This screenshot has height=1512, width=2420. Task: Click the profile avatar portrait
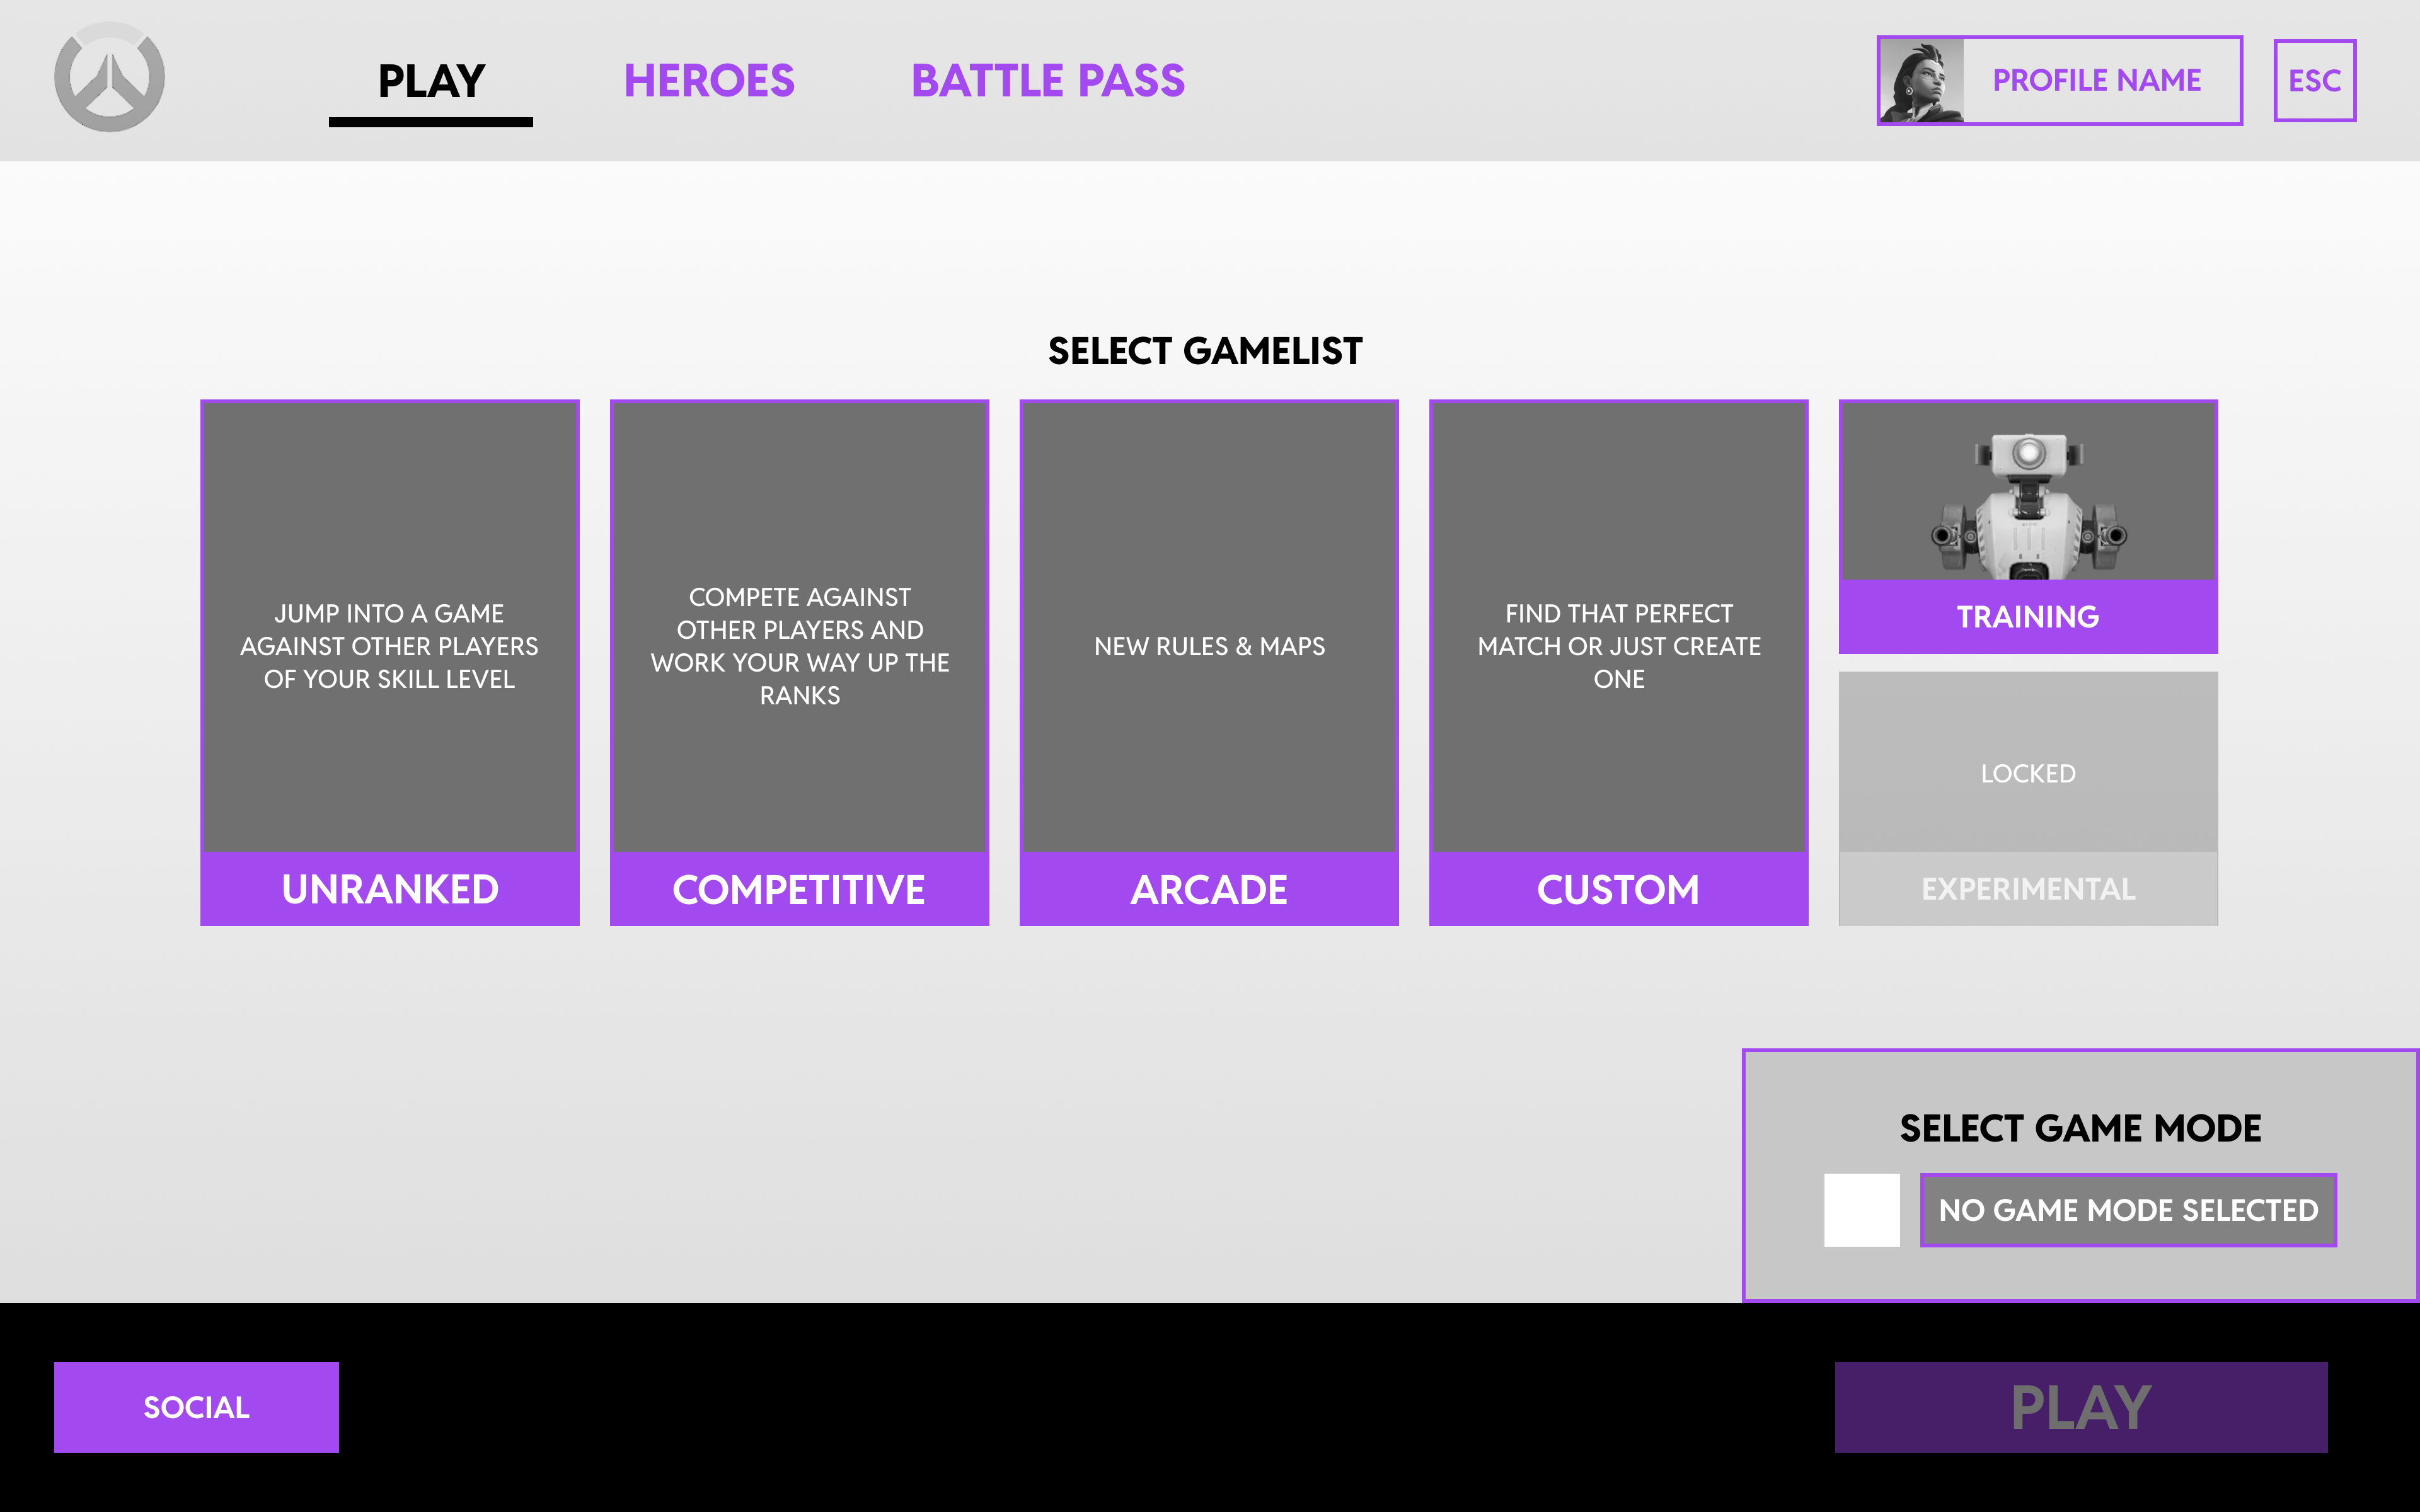point(1921,81)
